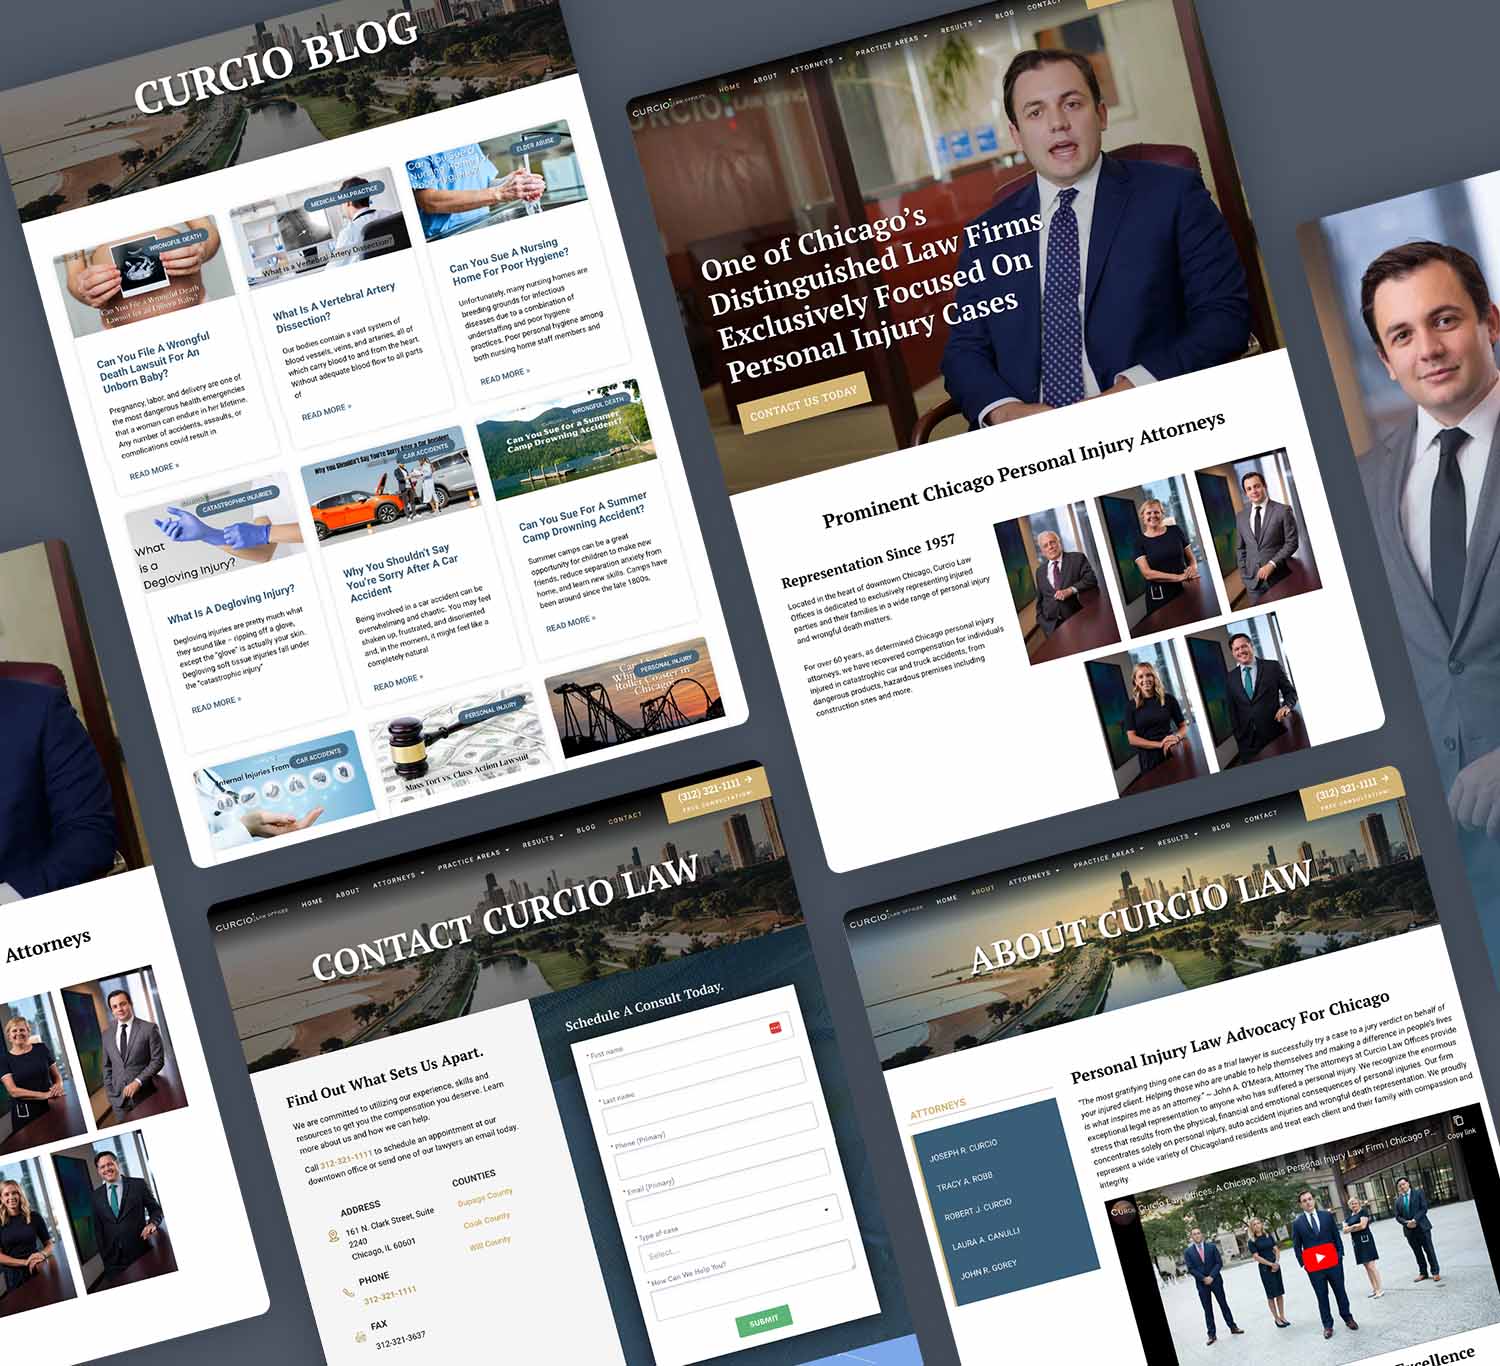Click the highlighted Contact menu item on the Contact page
Screen dimensions: 1500x1366
tap(625, 816)
